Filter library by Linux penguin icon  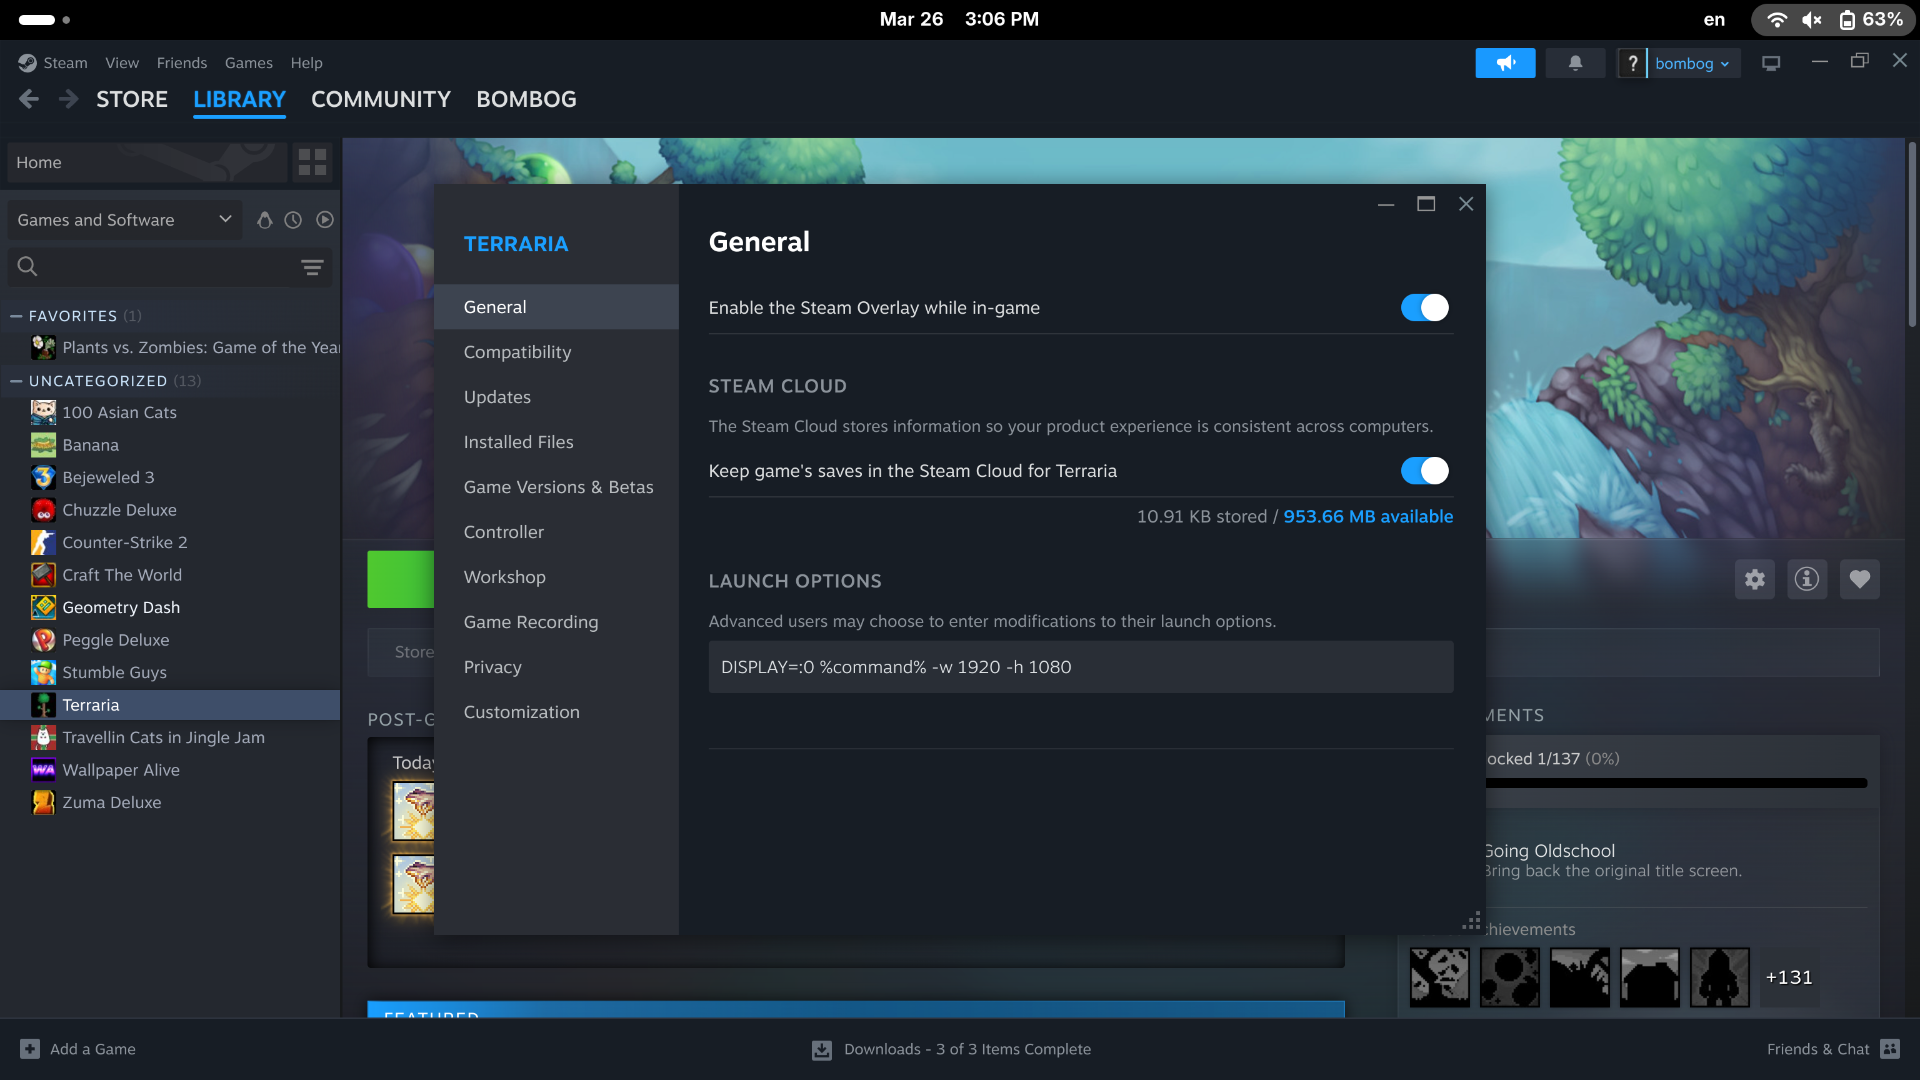point(264,220)
